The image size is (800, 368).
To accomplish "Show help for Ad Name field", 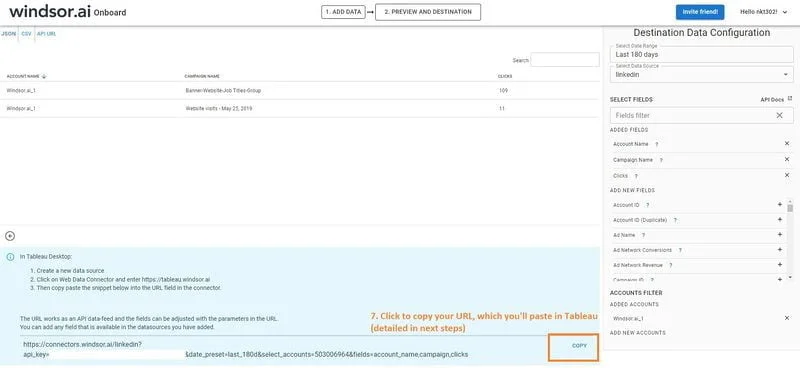I will click(x=643, y=235).
